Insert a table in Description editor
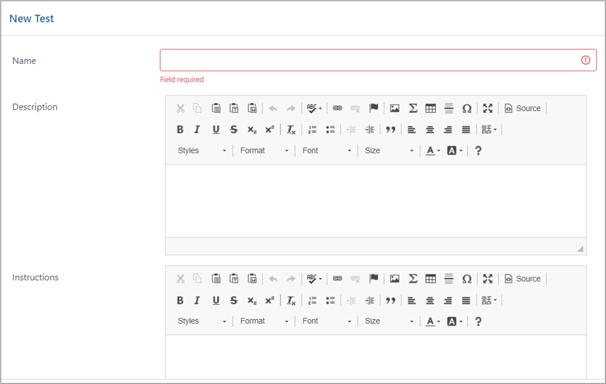Screen dimensions: 606x384 click(x=431, y=108)
